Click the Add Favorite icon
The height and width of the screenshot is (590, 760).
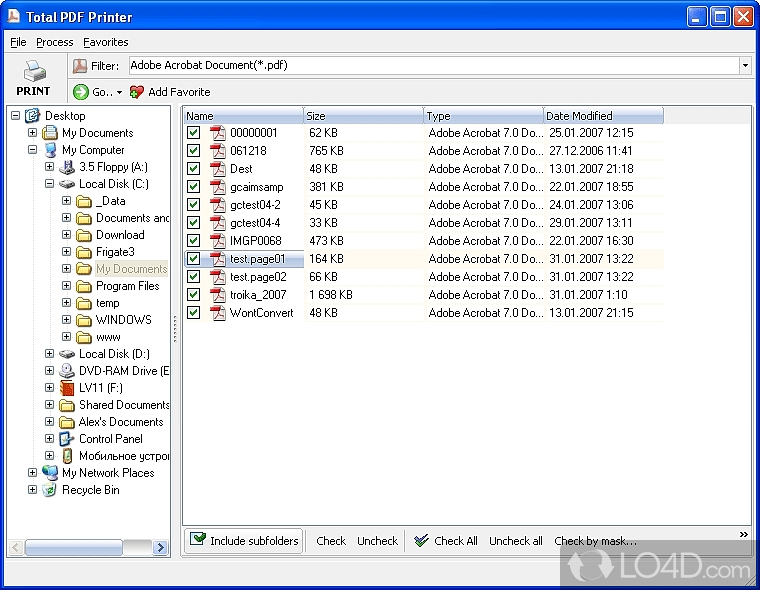tap(137, 92)
